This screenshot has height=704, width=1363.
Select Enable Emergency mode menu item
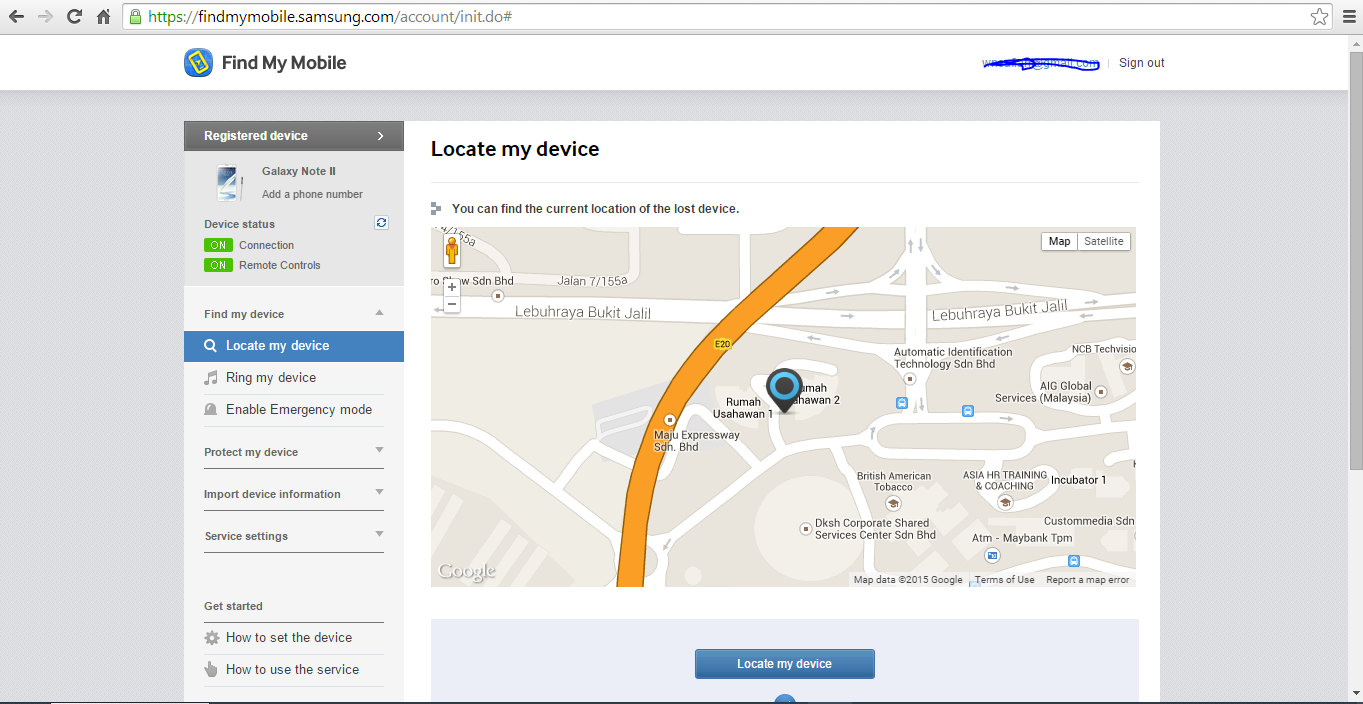click(294, 410)
